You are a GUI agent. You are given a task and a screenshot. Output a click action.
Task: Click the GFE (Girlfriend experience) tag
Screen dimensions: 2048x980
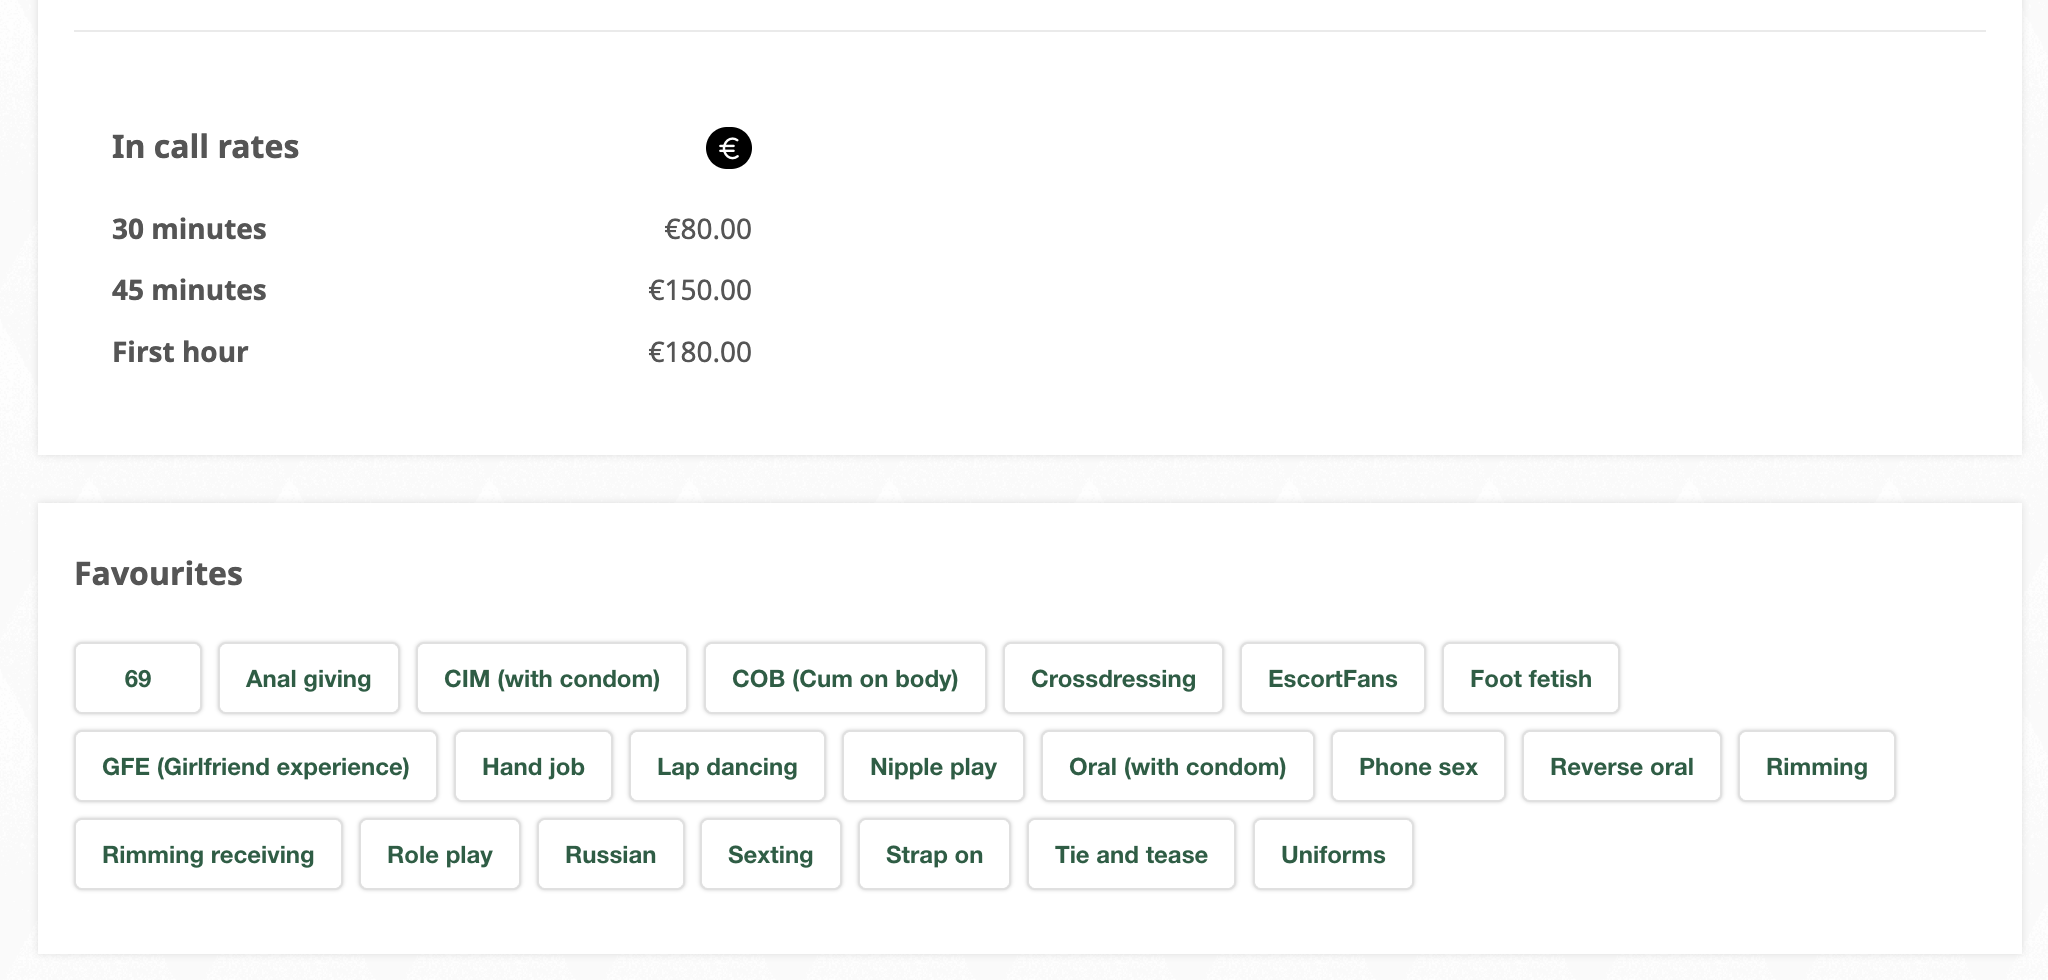tap(255, 766)
